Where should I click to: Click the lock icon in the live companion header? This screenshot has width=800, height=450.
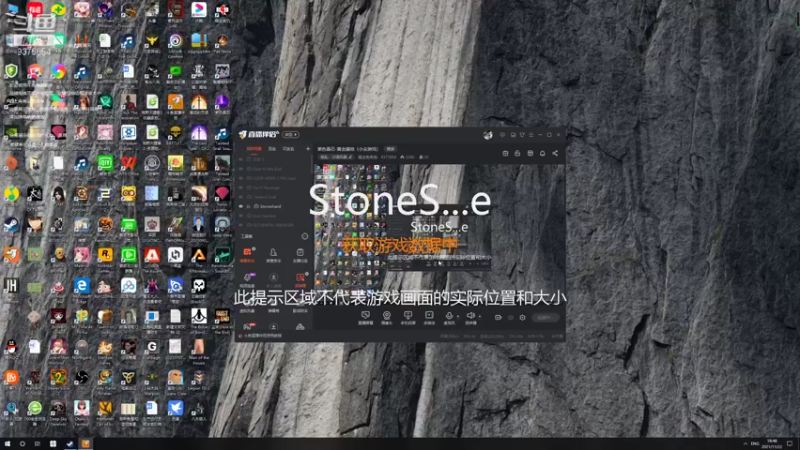point(517,153)
